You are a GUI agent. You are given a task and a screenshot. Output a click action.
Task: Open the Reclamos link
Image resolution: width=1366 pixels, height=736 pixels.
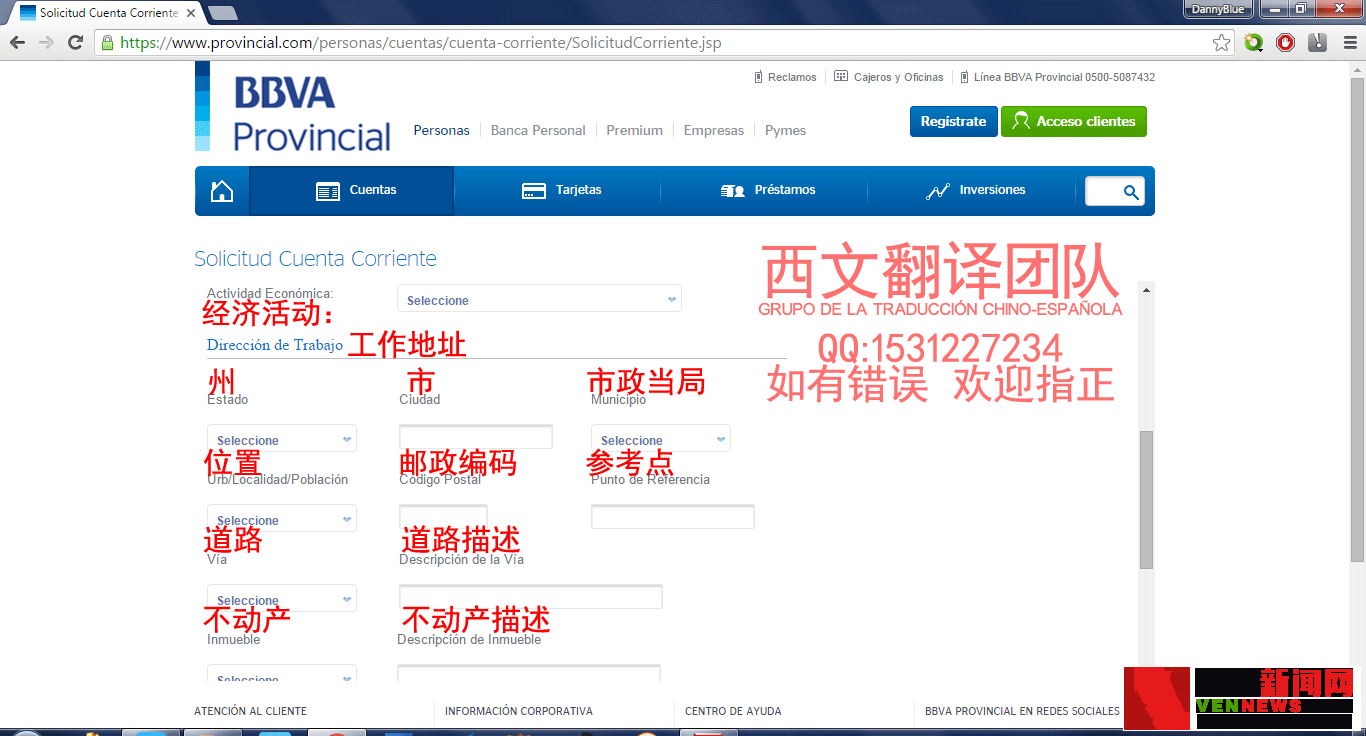click(785, 77)
